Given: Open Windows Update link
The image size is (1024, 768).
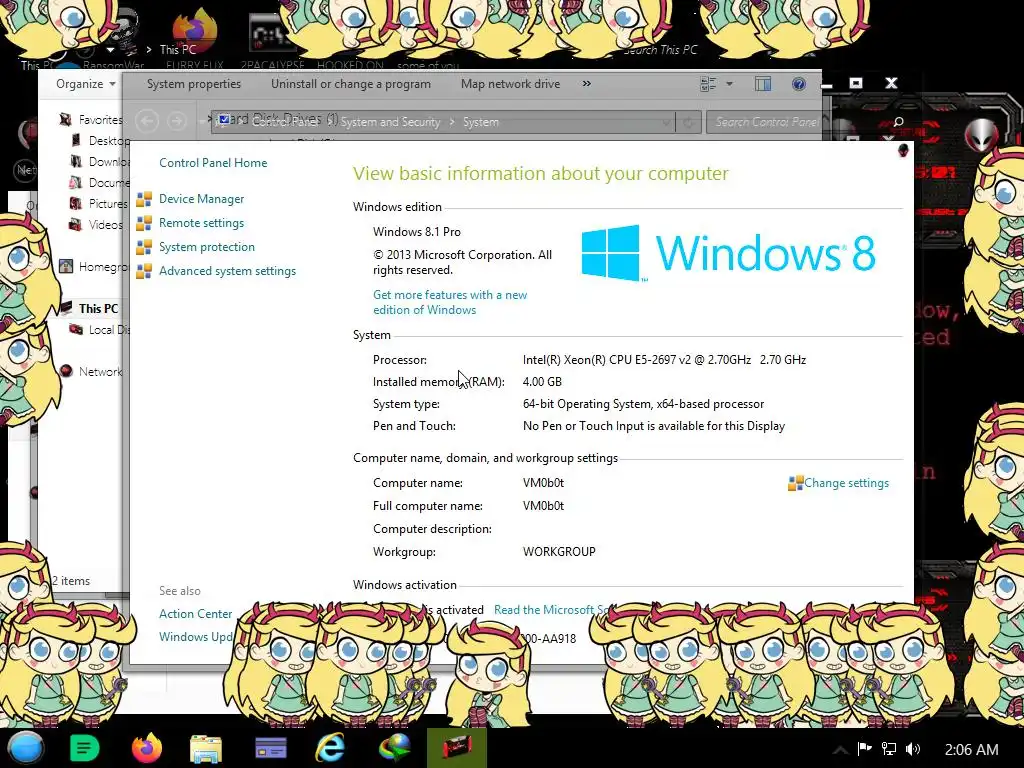Looking at the screenshot, I should 195,637.
